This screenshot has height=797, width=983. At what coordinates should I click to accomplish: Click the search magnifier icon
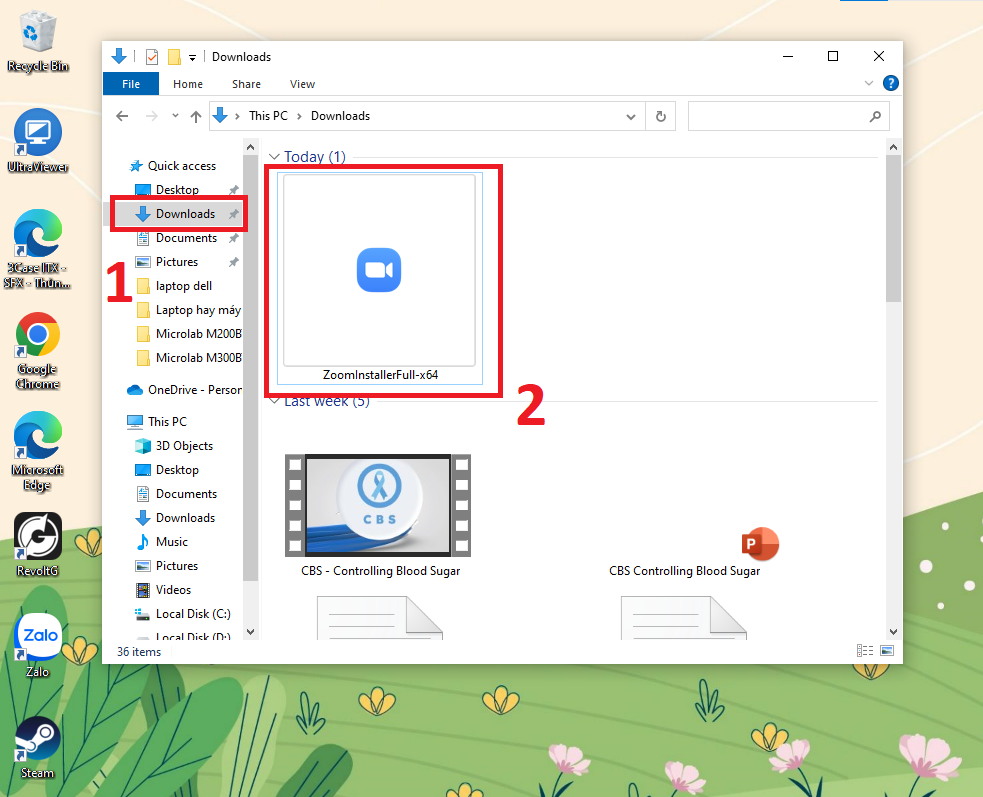coord(875,116)
